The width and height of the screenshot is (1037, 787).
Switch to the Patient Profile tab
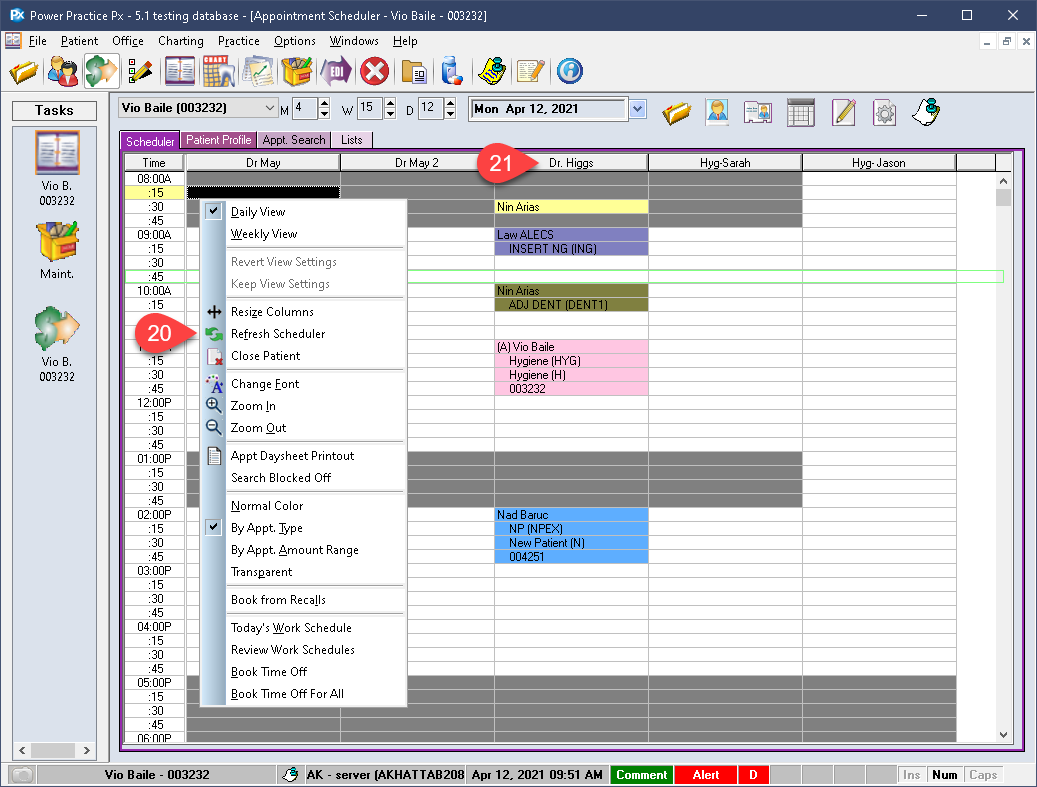(218, 140)
